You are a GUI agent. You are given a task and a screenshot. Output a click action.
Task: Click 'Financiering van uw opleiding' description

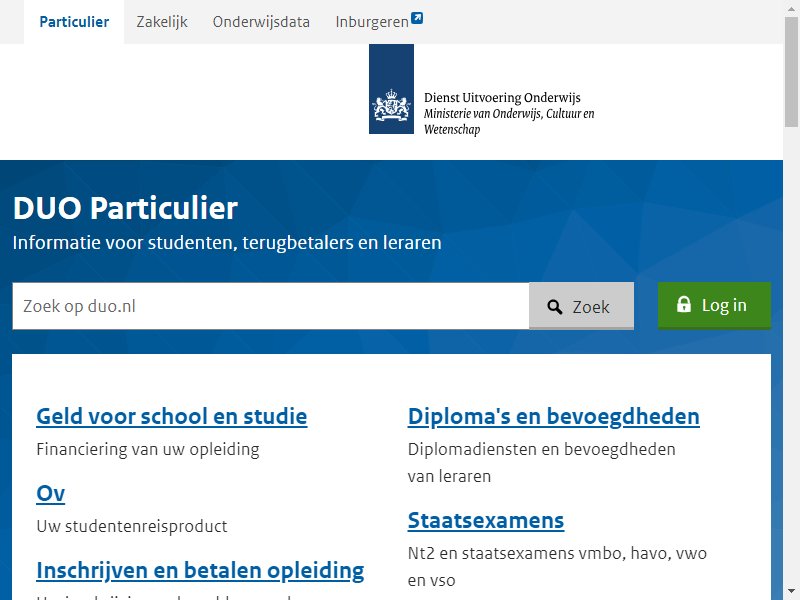[x=148, y=449]
